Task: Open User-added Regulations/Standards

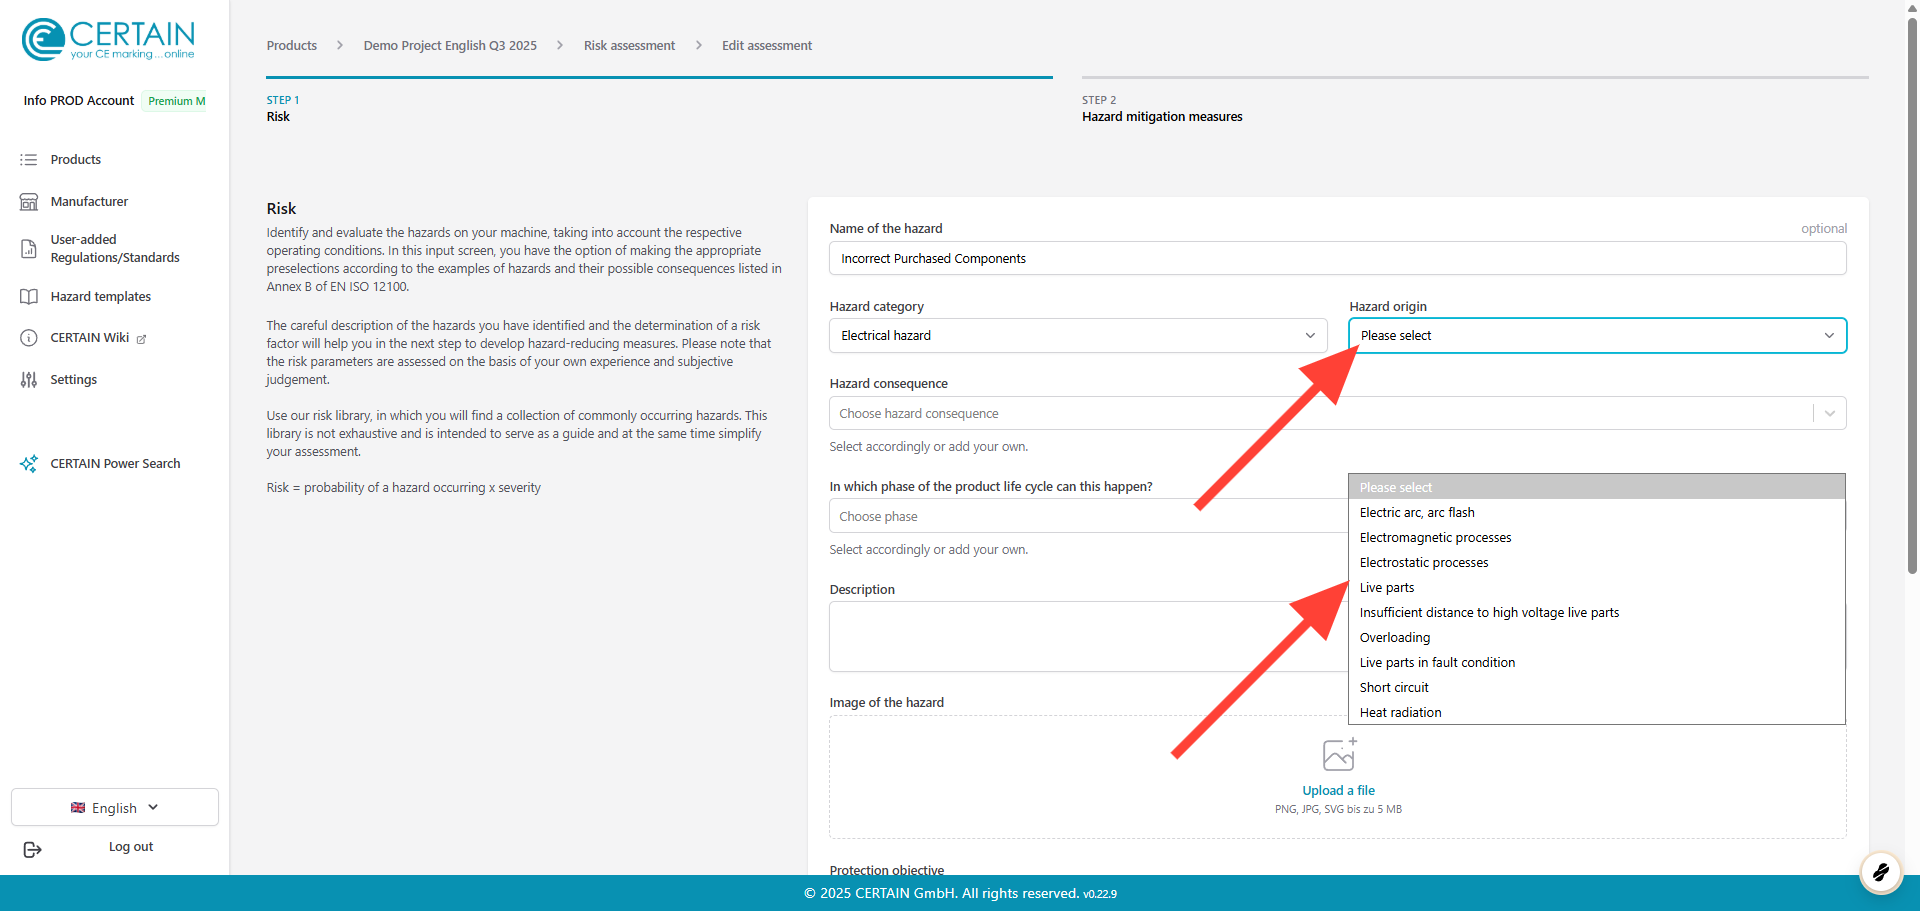Action: point(115,249)
